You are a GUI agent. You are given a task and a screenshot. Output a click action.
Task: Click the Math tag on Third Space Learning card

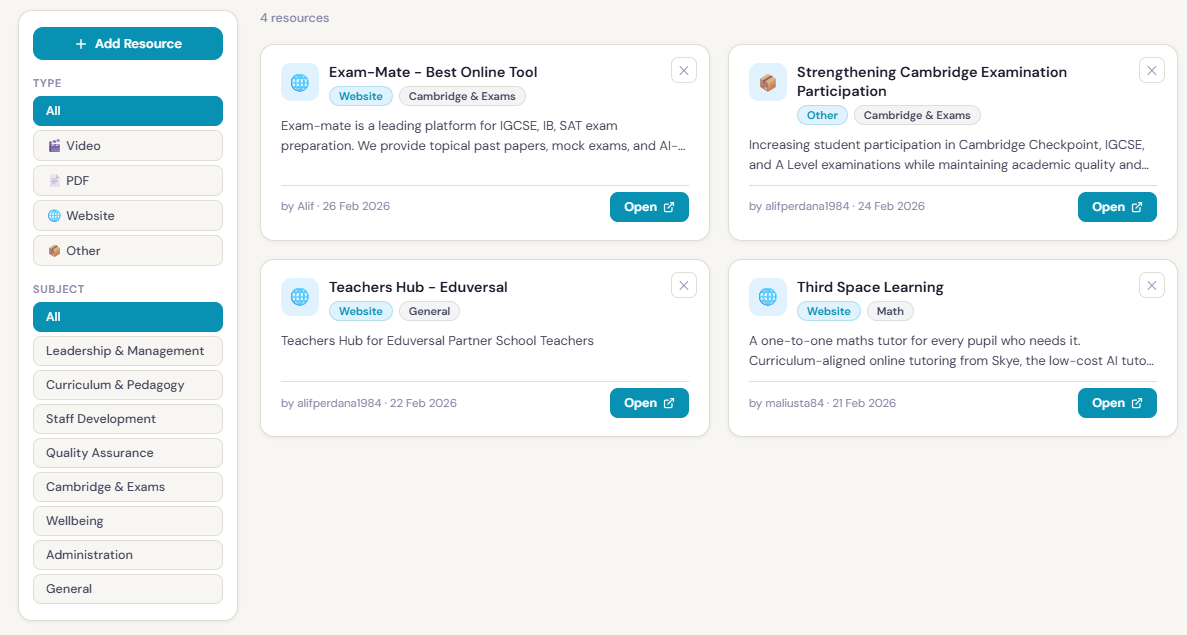(x=890, y=311)
